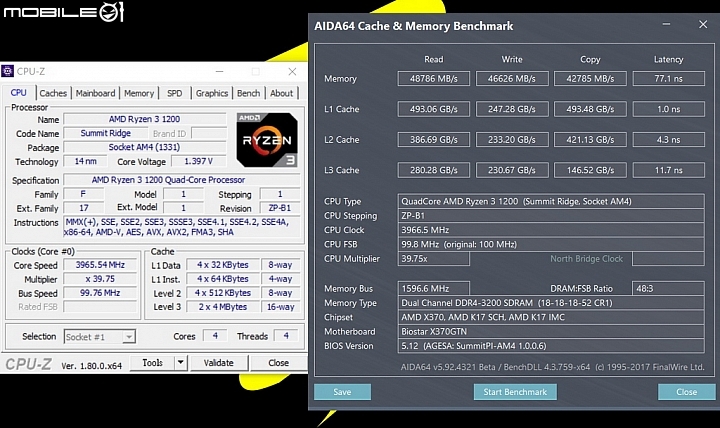Switch to the Caches tab in CPU-Z
The image size is (720, 428).
click(53, 93)
